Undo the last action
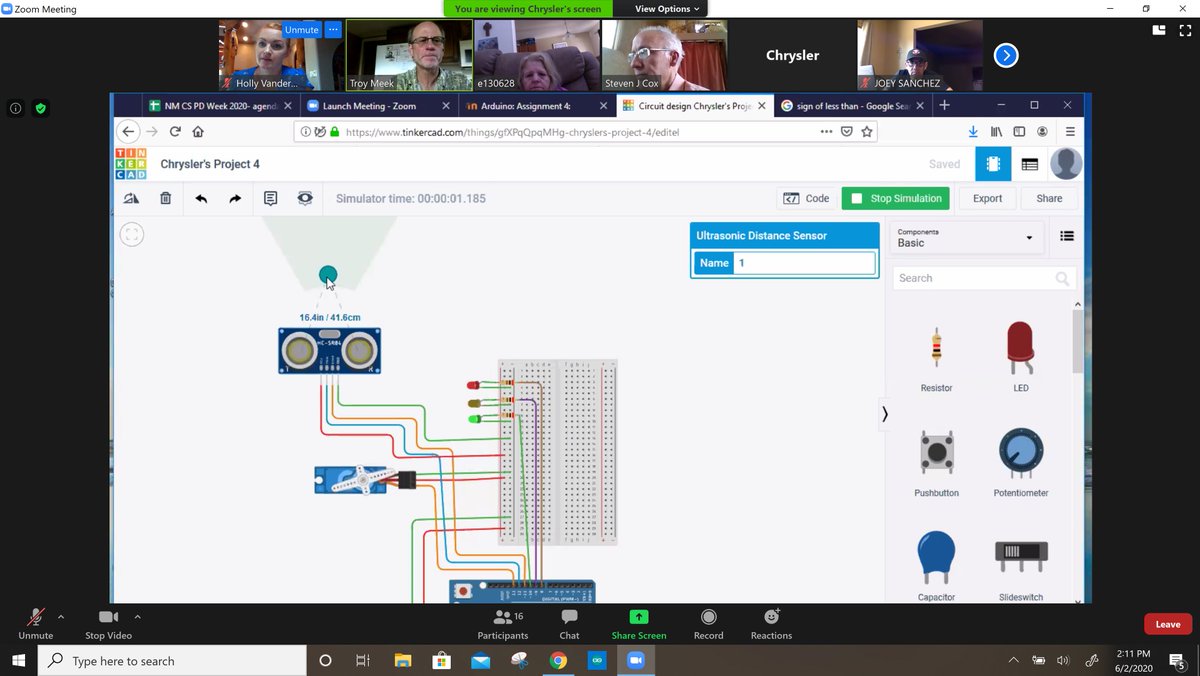This screenshot has width=1200, height=676. pyautogui.click(x=201, y=199)
